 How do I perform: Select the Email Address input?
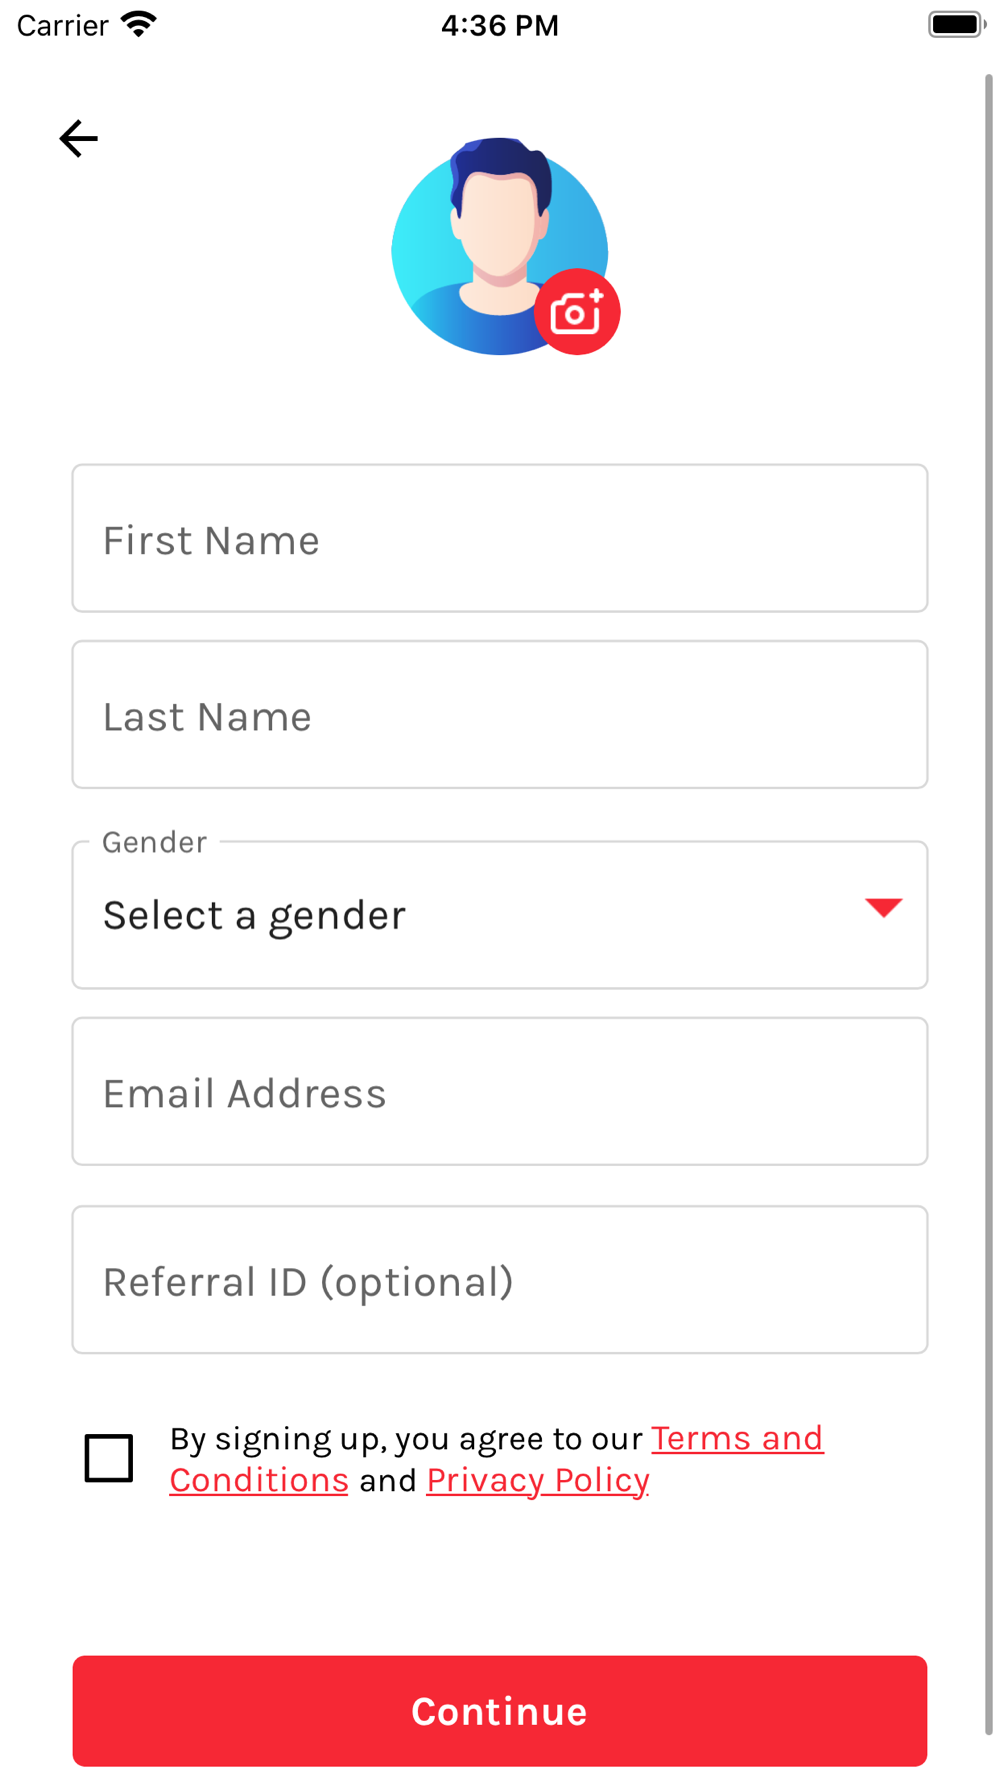click(x=500, y=1092)
